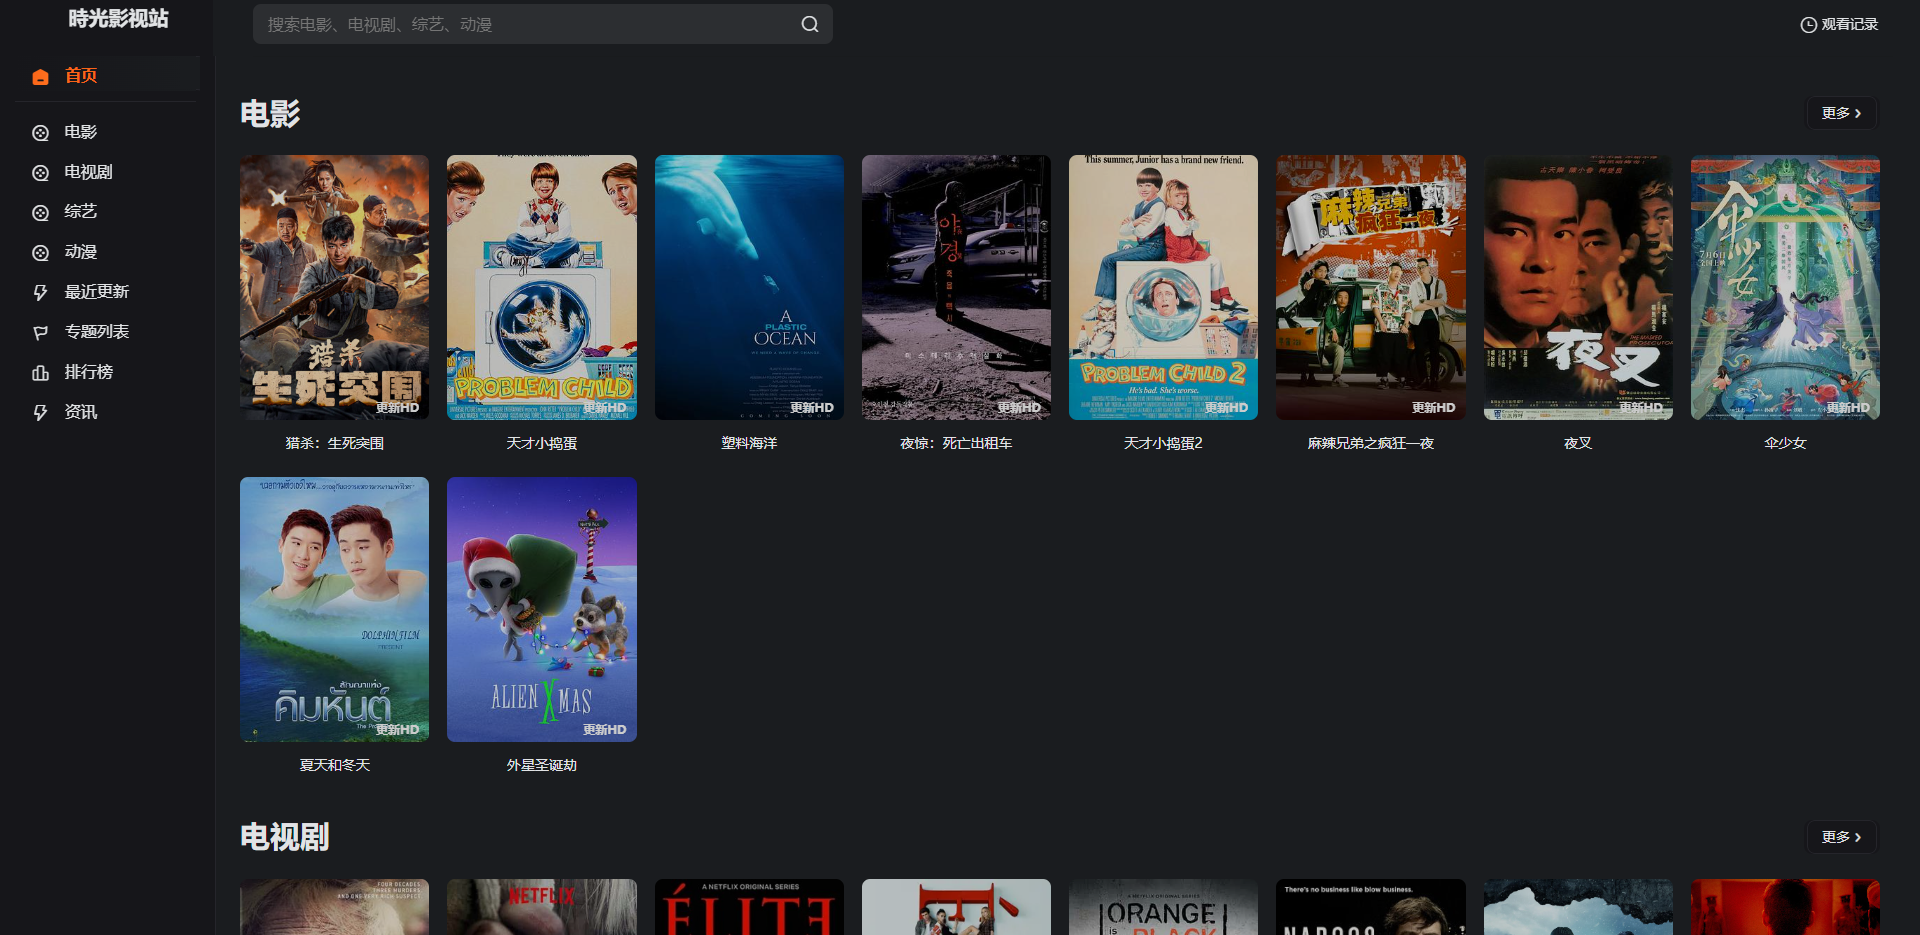Click title link 塑料海洋

click(x=749, y=443)
